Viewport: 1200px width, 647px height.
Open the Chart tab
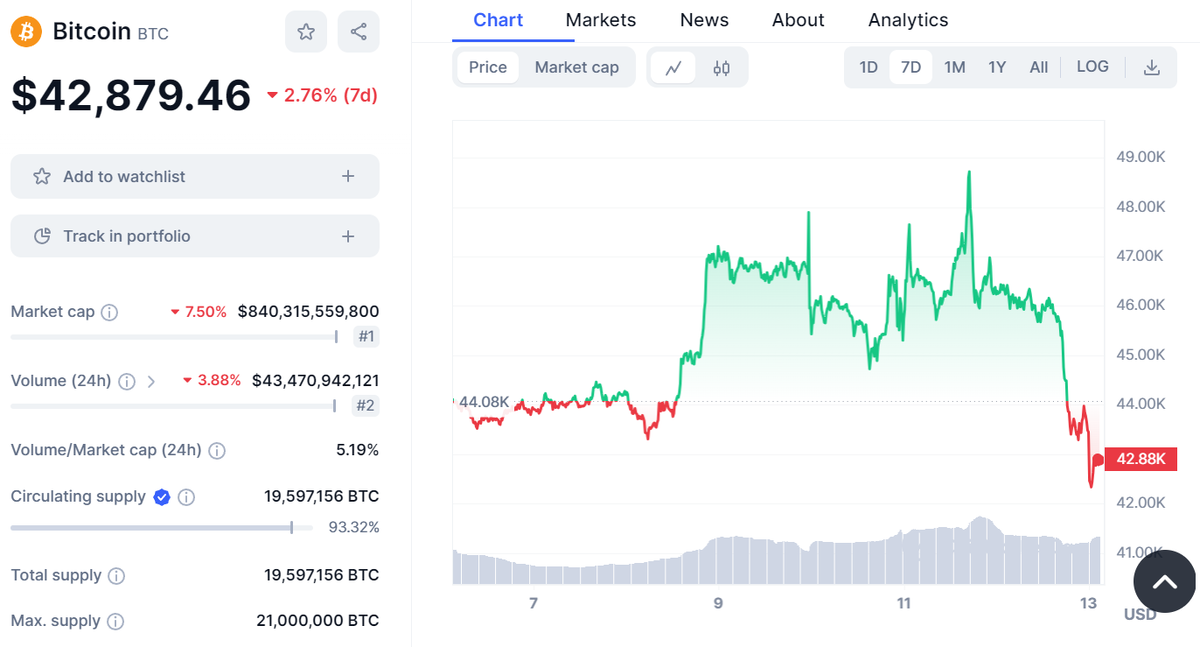point(498,20)
